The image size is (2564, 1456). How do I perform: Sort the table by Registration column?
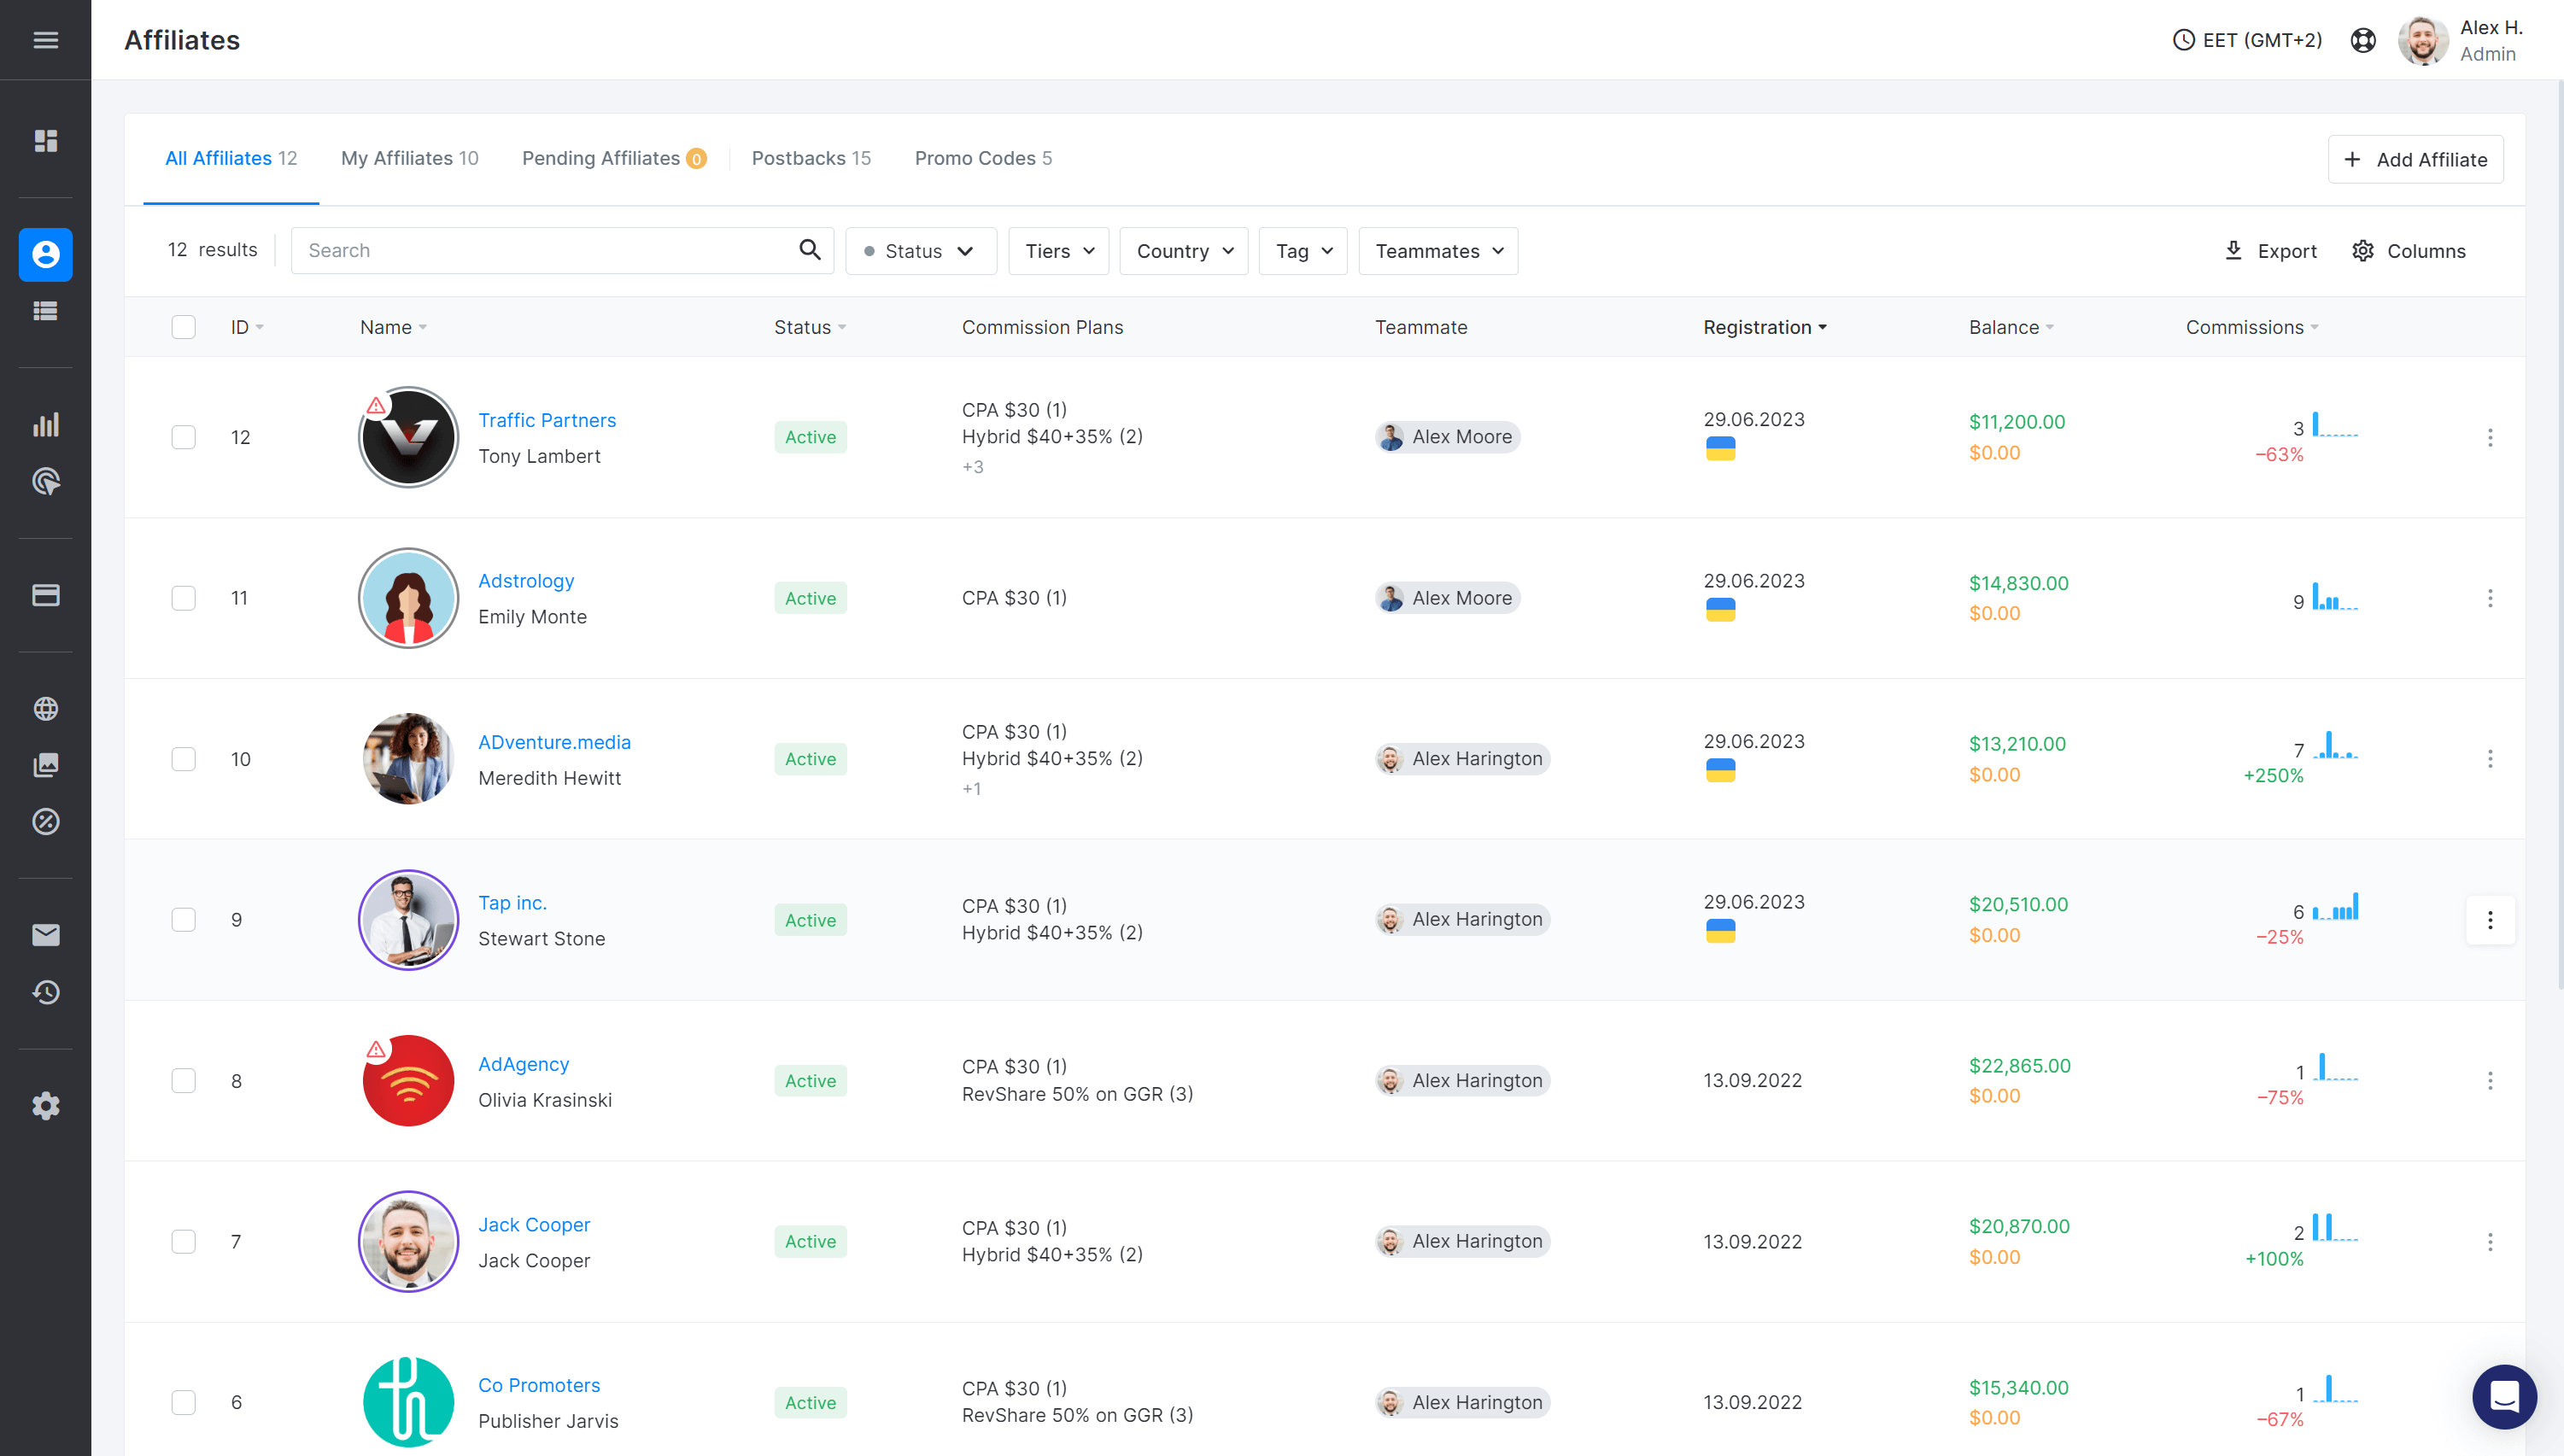(1765, 327)
